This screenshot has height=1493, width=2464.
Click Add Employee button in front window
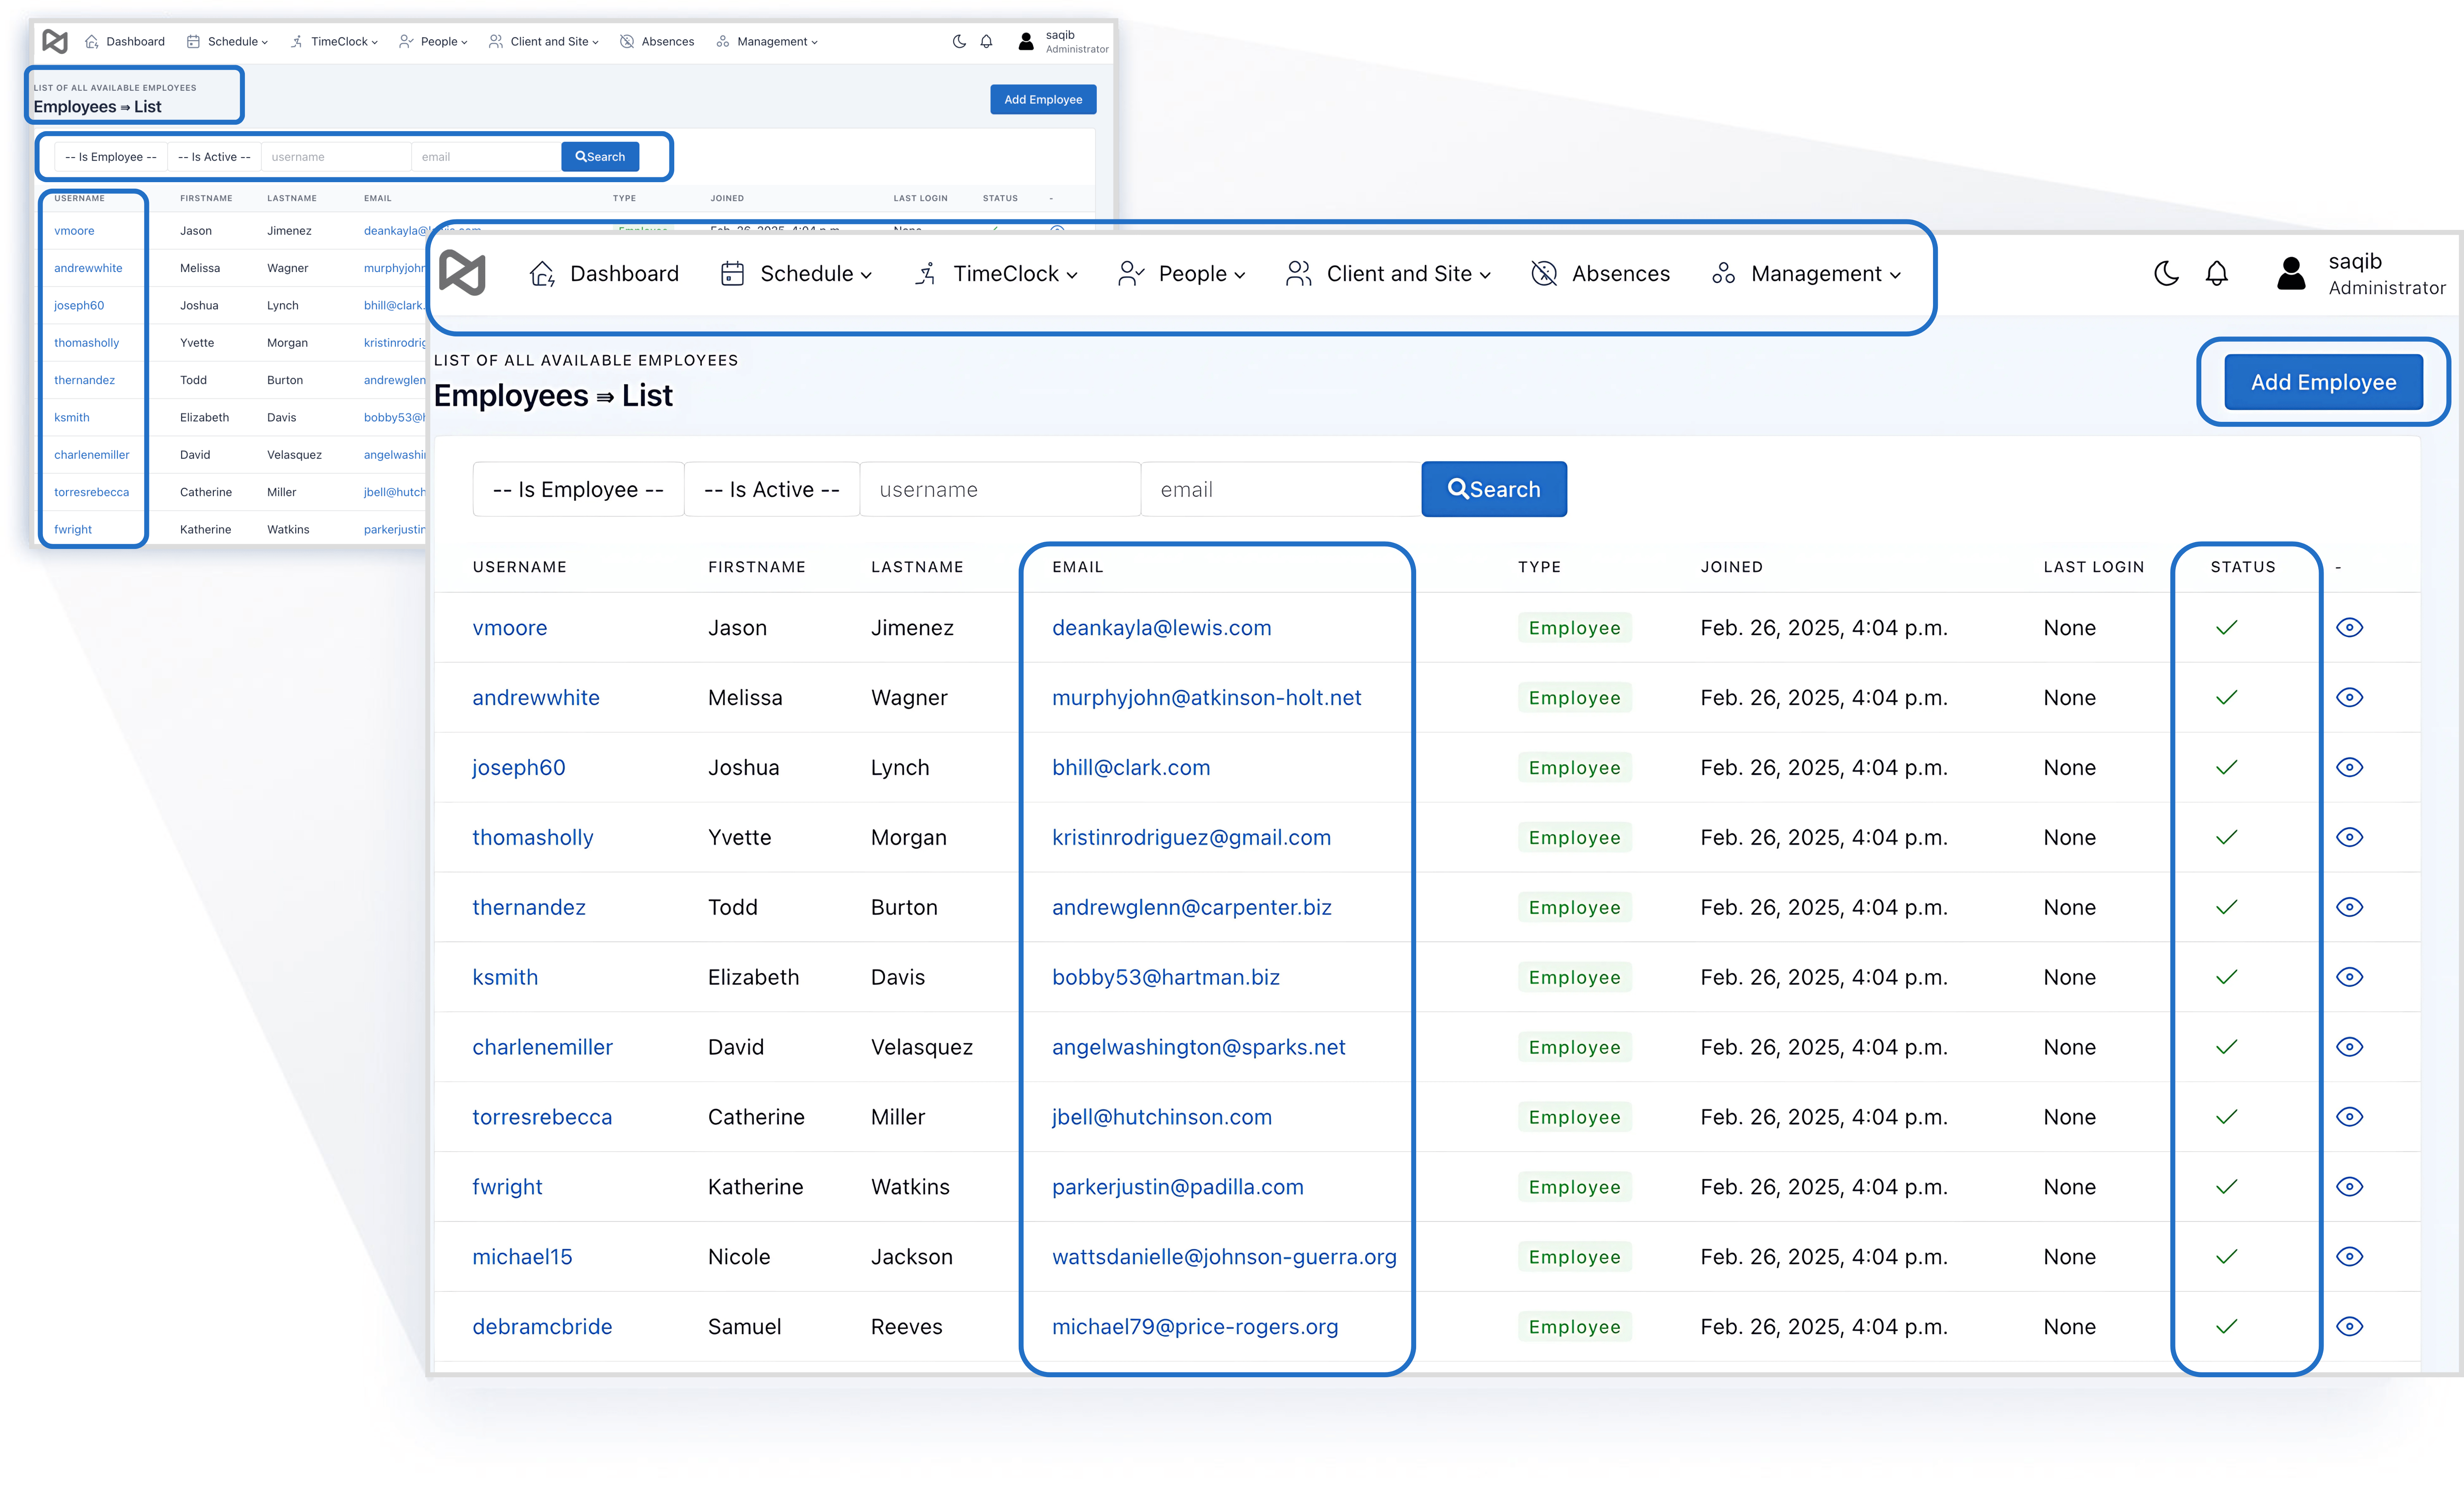click(x=2323, y=382)
